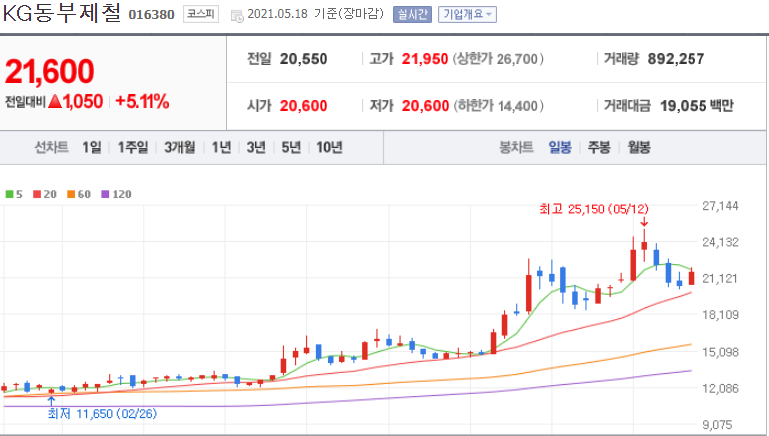Select the 3년 line chart tab

(256, 147)
